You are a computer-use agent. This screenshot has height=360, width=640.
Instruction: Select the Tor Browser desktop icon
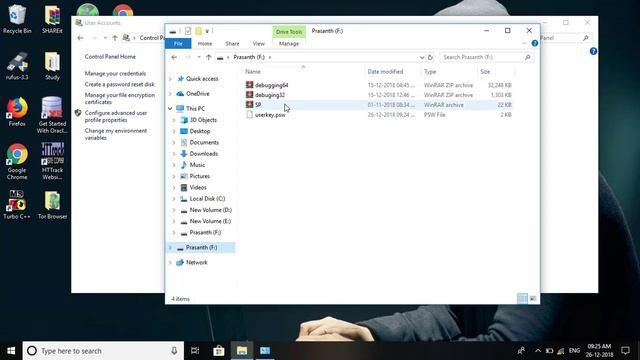point(52,205)
